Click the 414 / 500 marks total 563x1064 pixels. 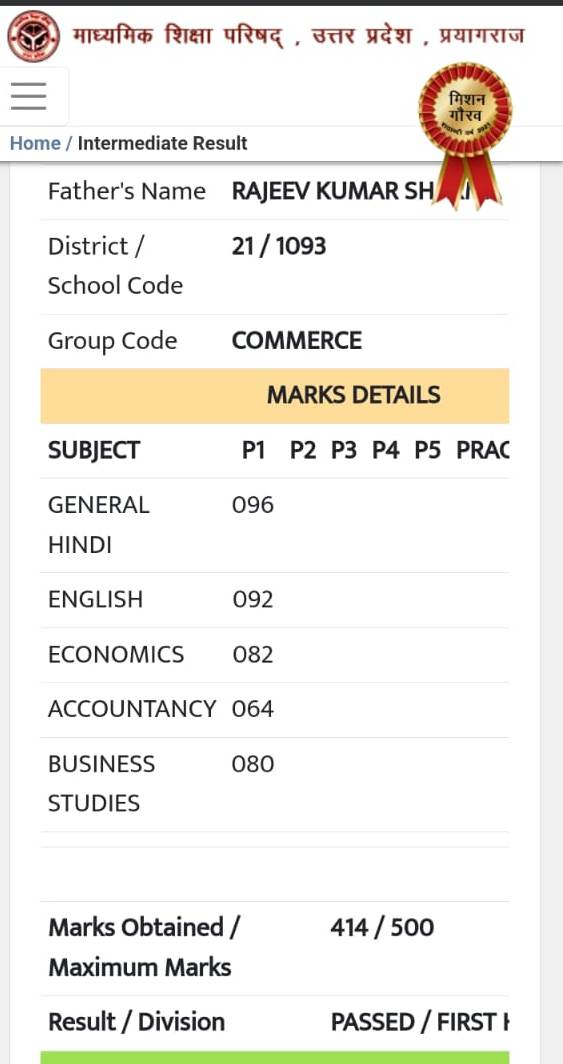(382, 928)
